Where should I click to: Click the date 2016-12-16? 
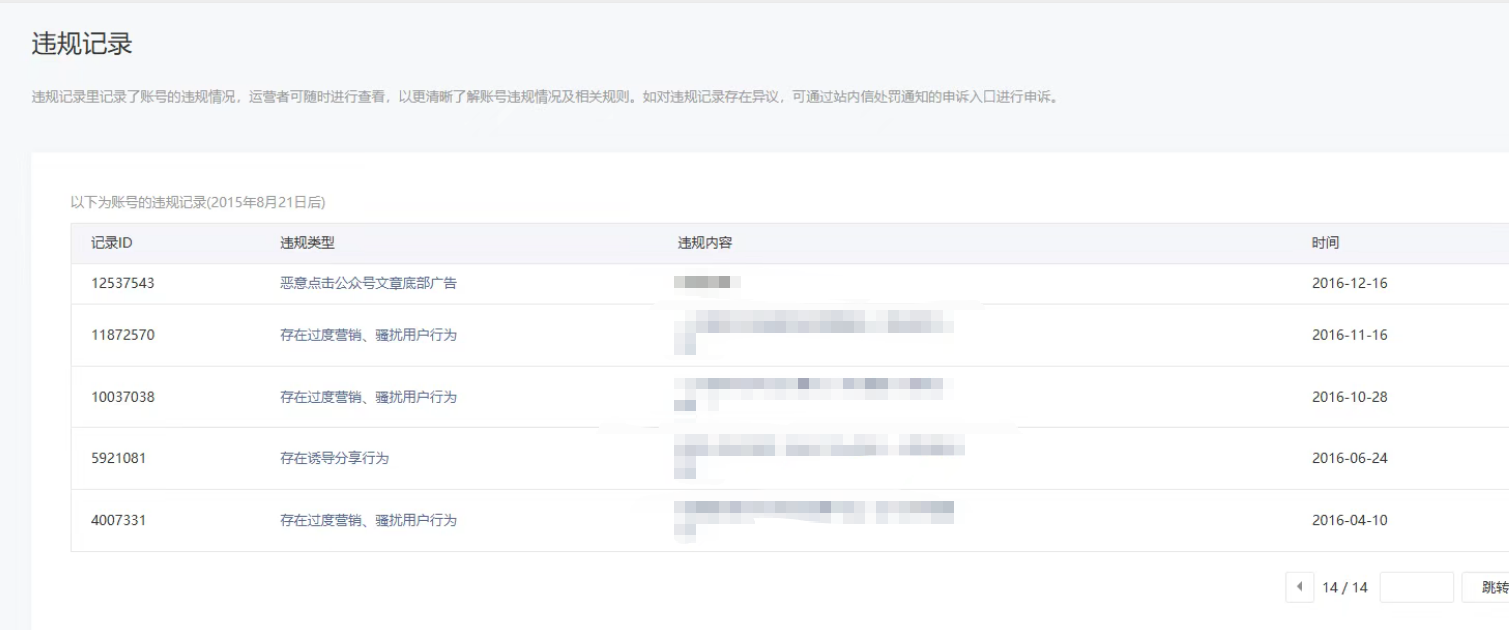pyautogui.click(x=1349, y=283)
